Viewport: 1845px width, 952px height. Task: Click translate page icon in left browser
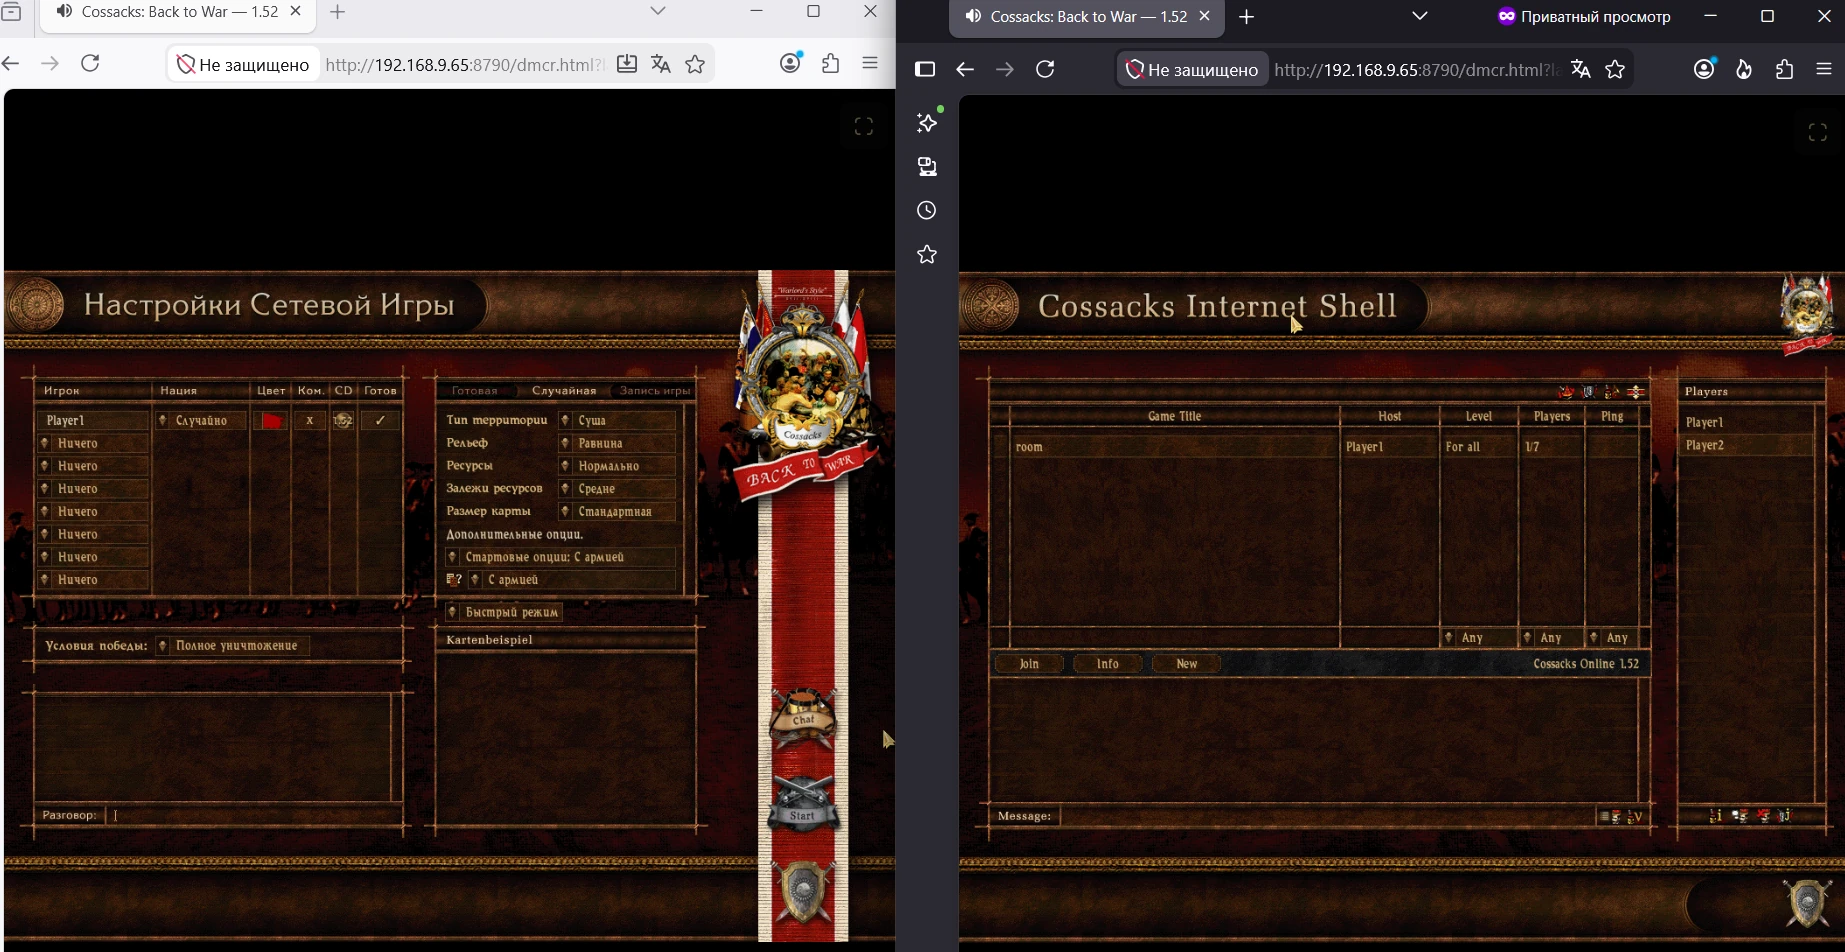660,64
